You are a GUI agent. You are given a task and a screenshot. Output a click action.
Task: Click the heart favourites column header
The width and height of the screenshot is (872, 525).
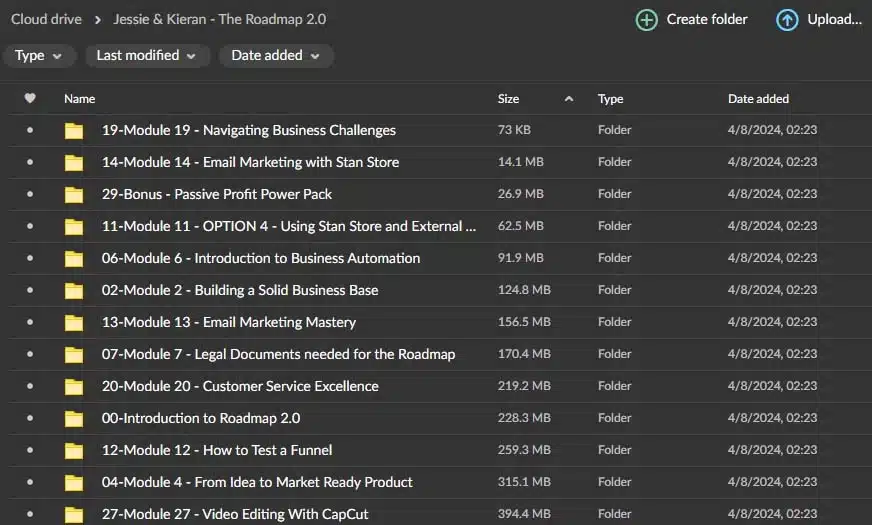tap(30, 98)
